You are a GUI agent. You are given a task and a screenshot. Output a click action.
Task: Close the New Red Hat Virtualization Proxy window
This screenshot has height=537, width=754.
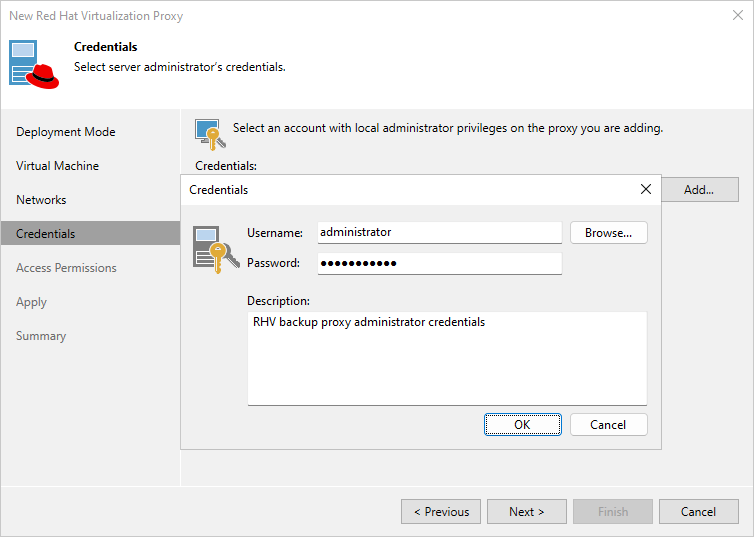pyautogui.click(x=738, y=16)
